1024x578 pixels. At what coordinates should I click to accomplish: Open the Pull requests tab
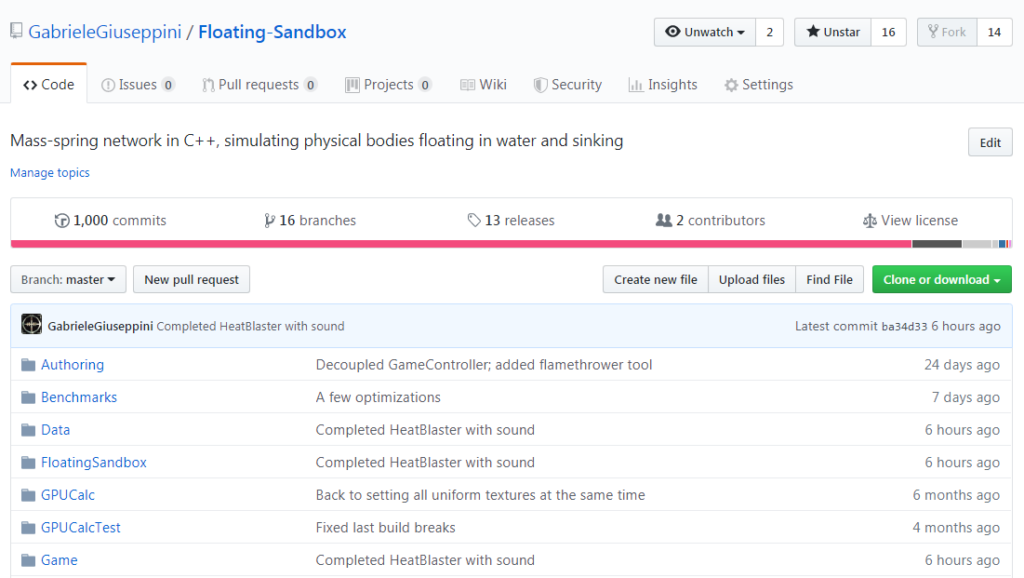click(259, 85)
